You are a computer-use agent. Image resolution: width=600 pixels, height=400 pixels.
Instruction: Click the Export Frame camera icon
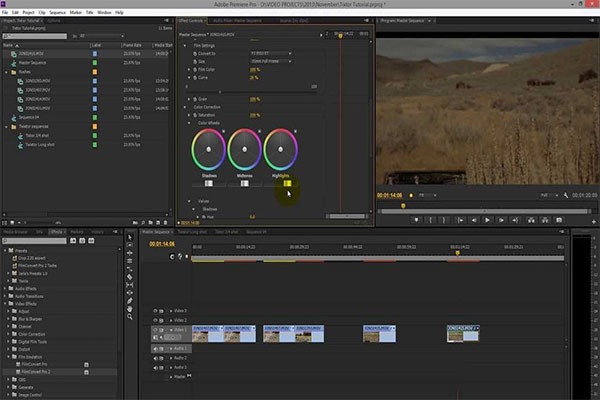click(559, 220)
